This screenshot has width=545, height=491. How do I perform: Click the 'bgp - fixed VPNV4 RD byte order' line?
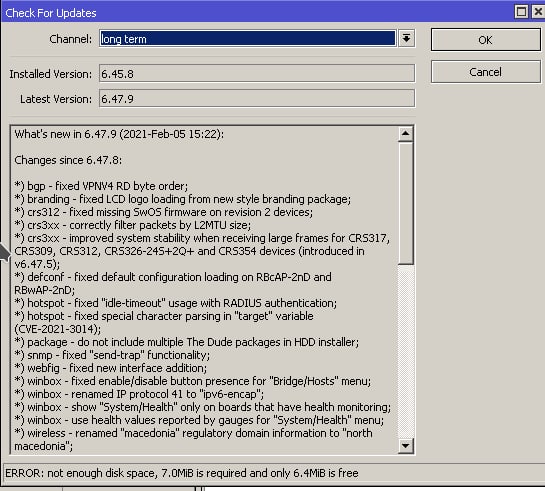click(x=101, y=186)
